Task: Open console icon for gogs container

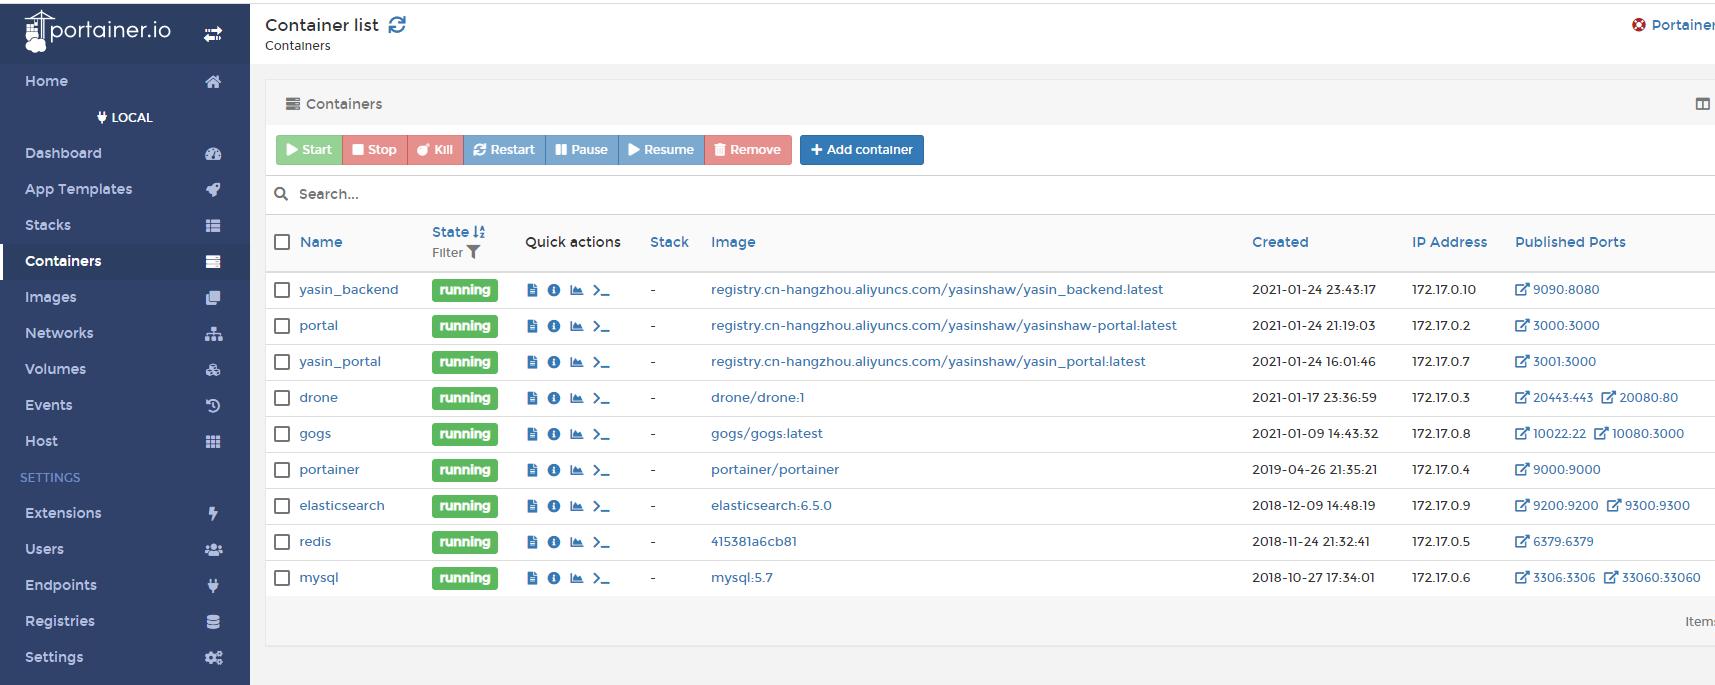Action: (x=601, y=434)
